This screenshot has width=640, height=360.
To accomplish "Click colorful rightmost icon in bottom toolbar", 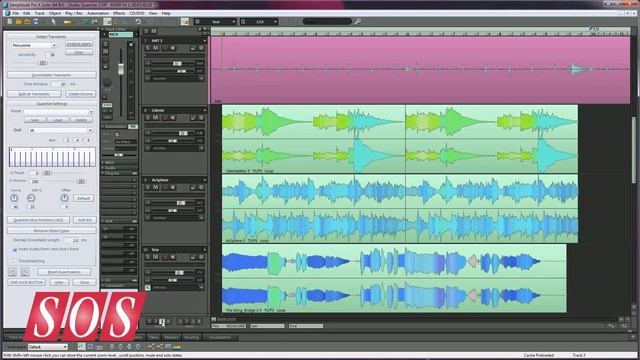I will pyautogui.click(x=177, y=347).
